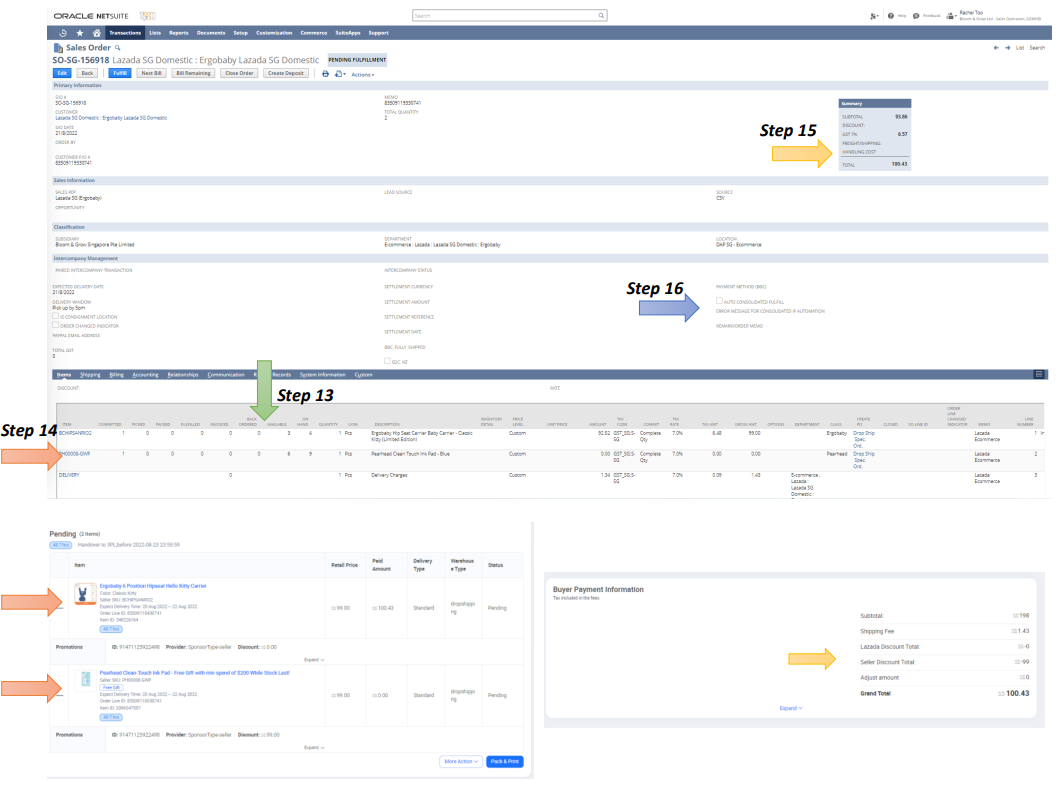
Task: Open the Transactions menu
Action: 125,33
